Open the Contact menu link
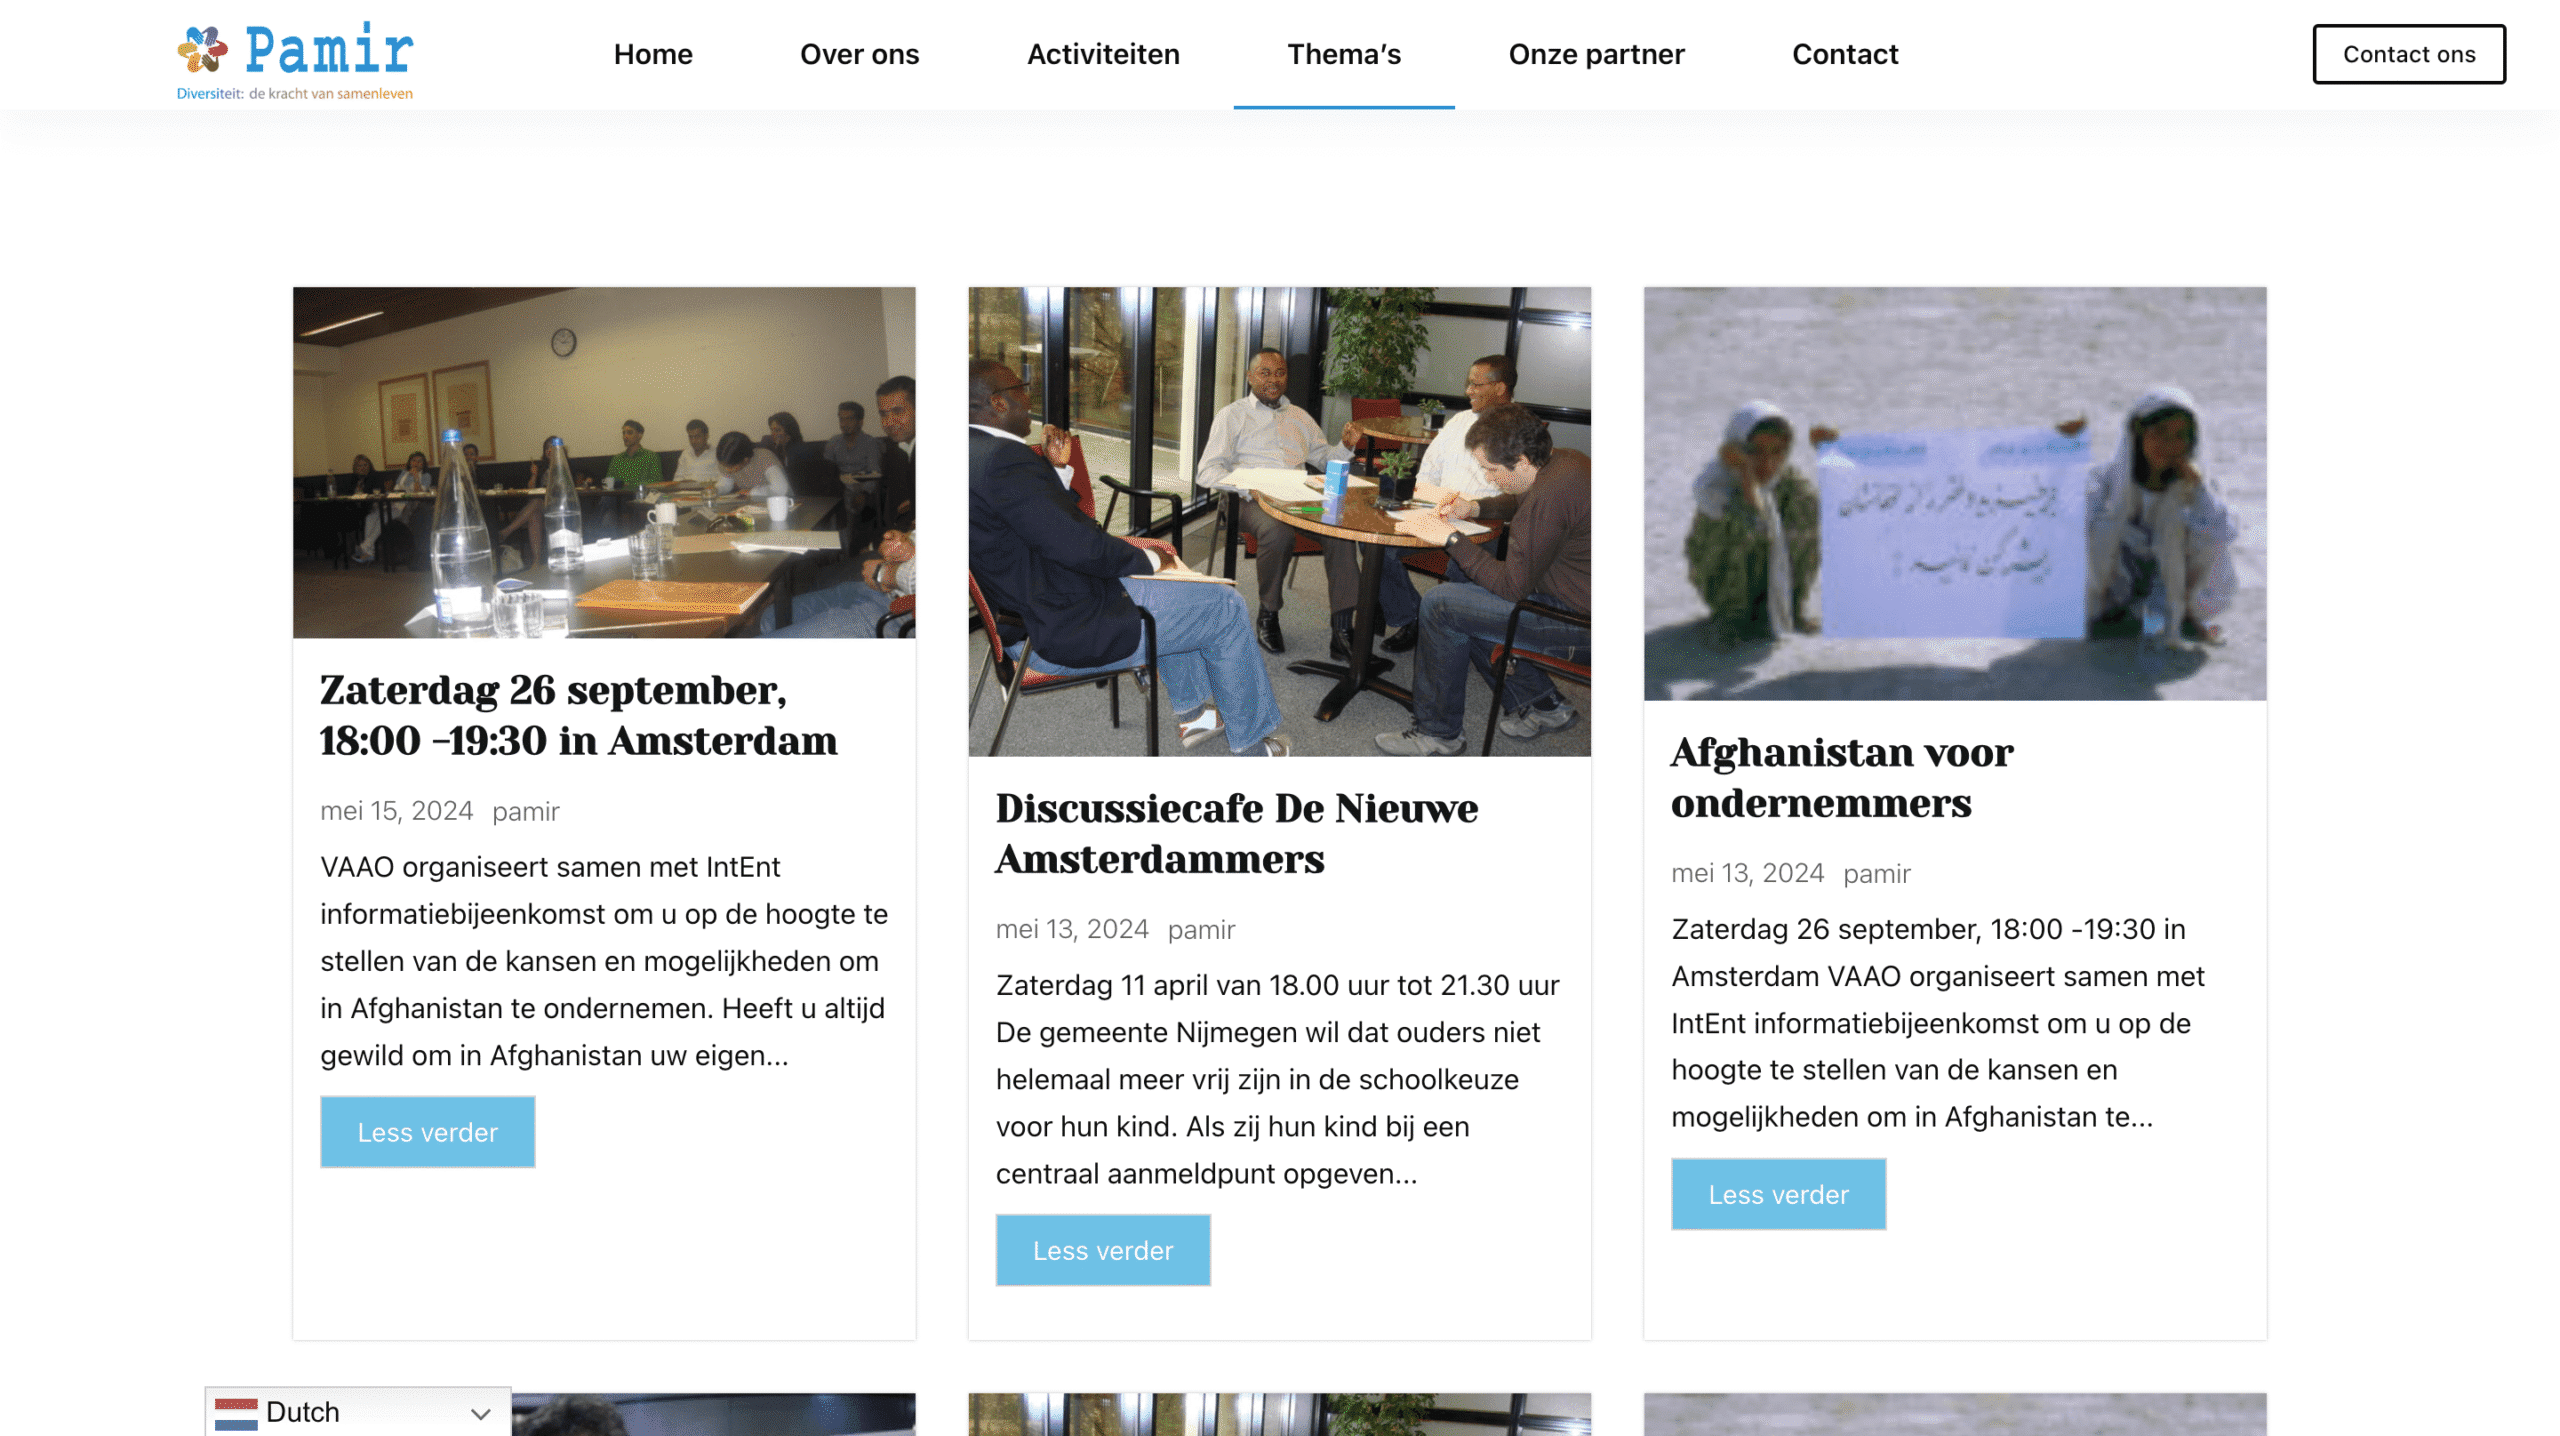Viewport: 2560px width, 1436px height. (x=1844, y=54)
